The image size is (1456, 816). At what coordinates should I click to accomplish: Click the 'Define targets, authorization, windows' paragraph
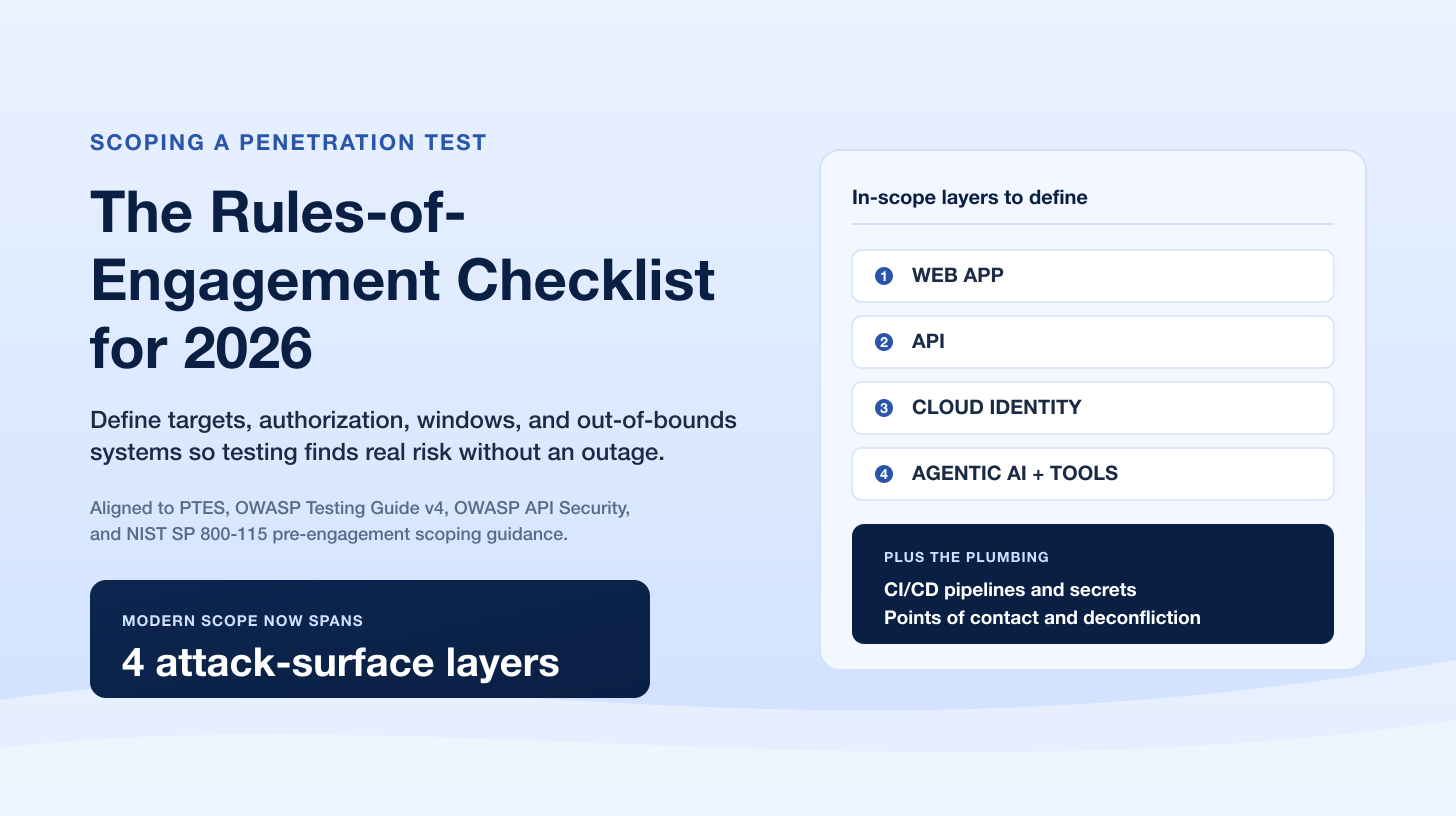(x=413, y=436)
